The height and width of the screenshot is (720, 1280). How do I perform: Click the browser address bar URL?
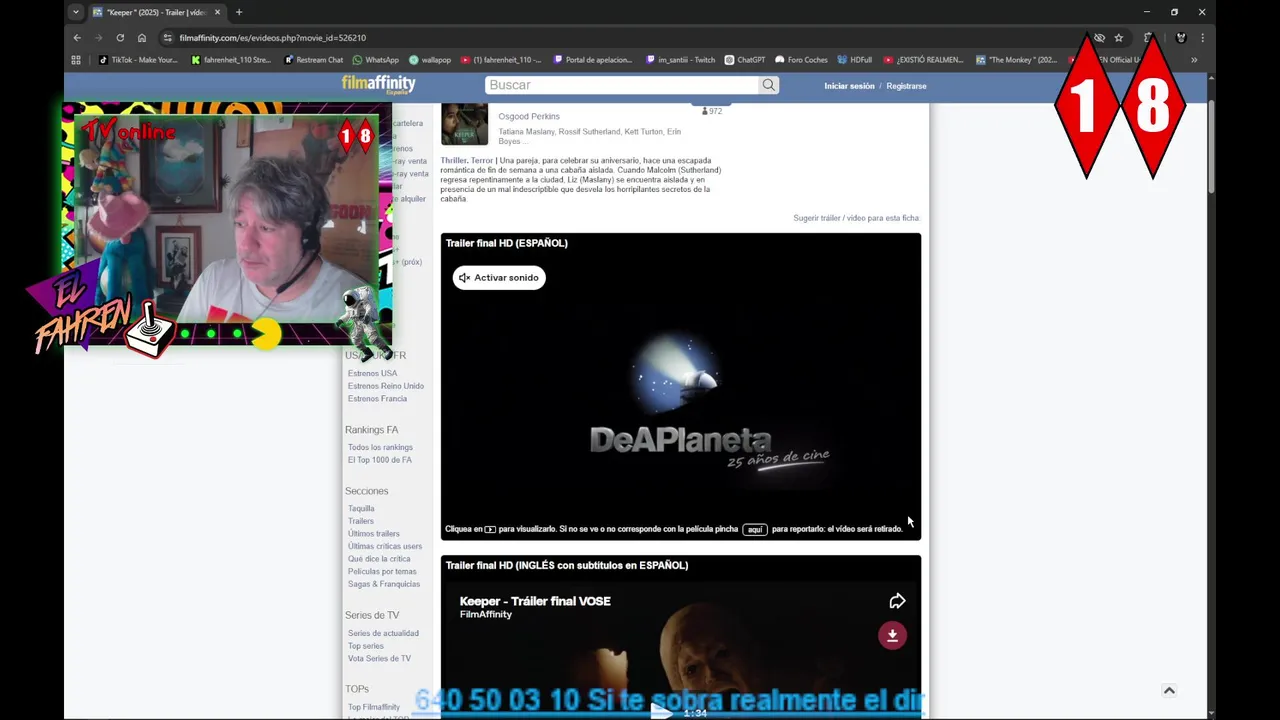[273, 38]
